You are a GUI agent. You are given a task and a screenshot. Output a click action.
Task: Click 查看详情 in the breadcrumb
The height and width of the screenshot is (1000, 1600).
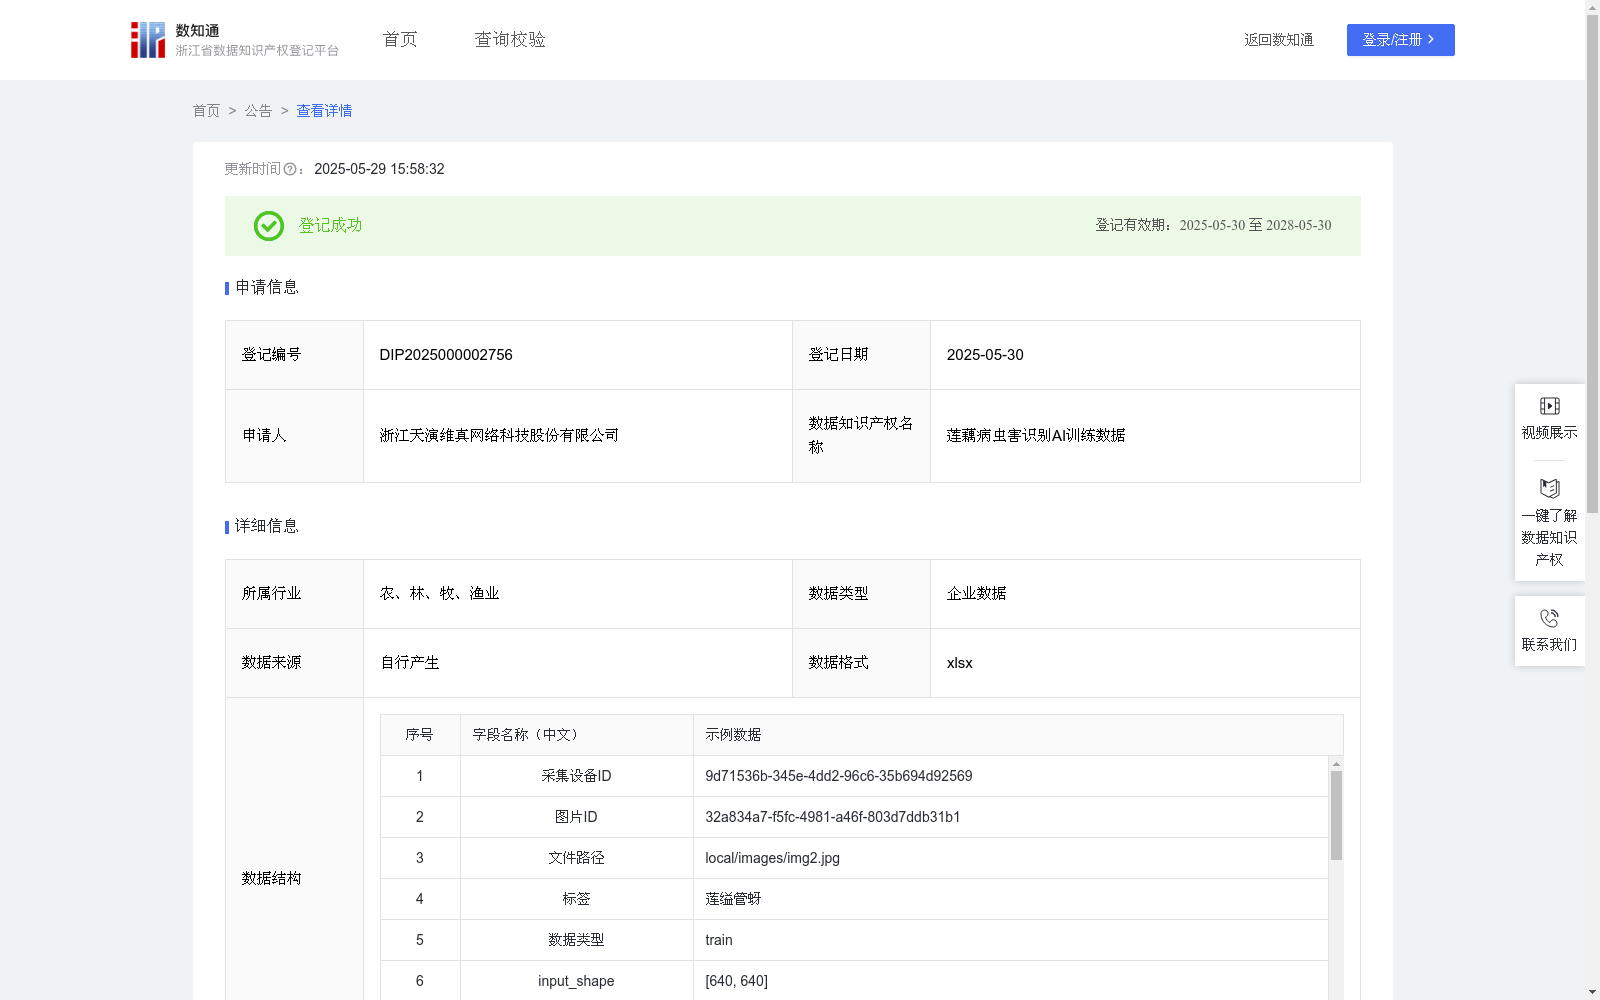pos(324,111)
